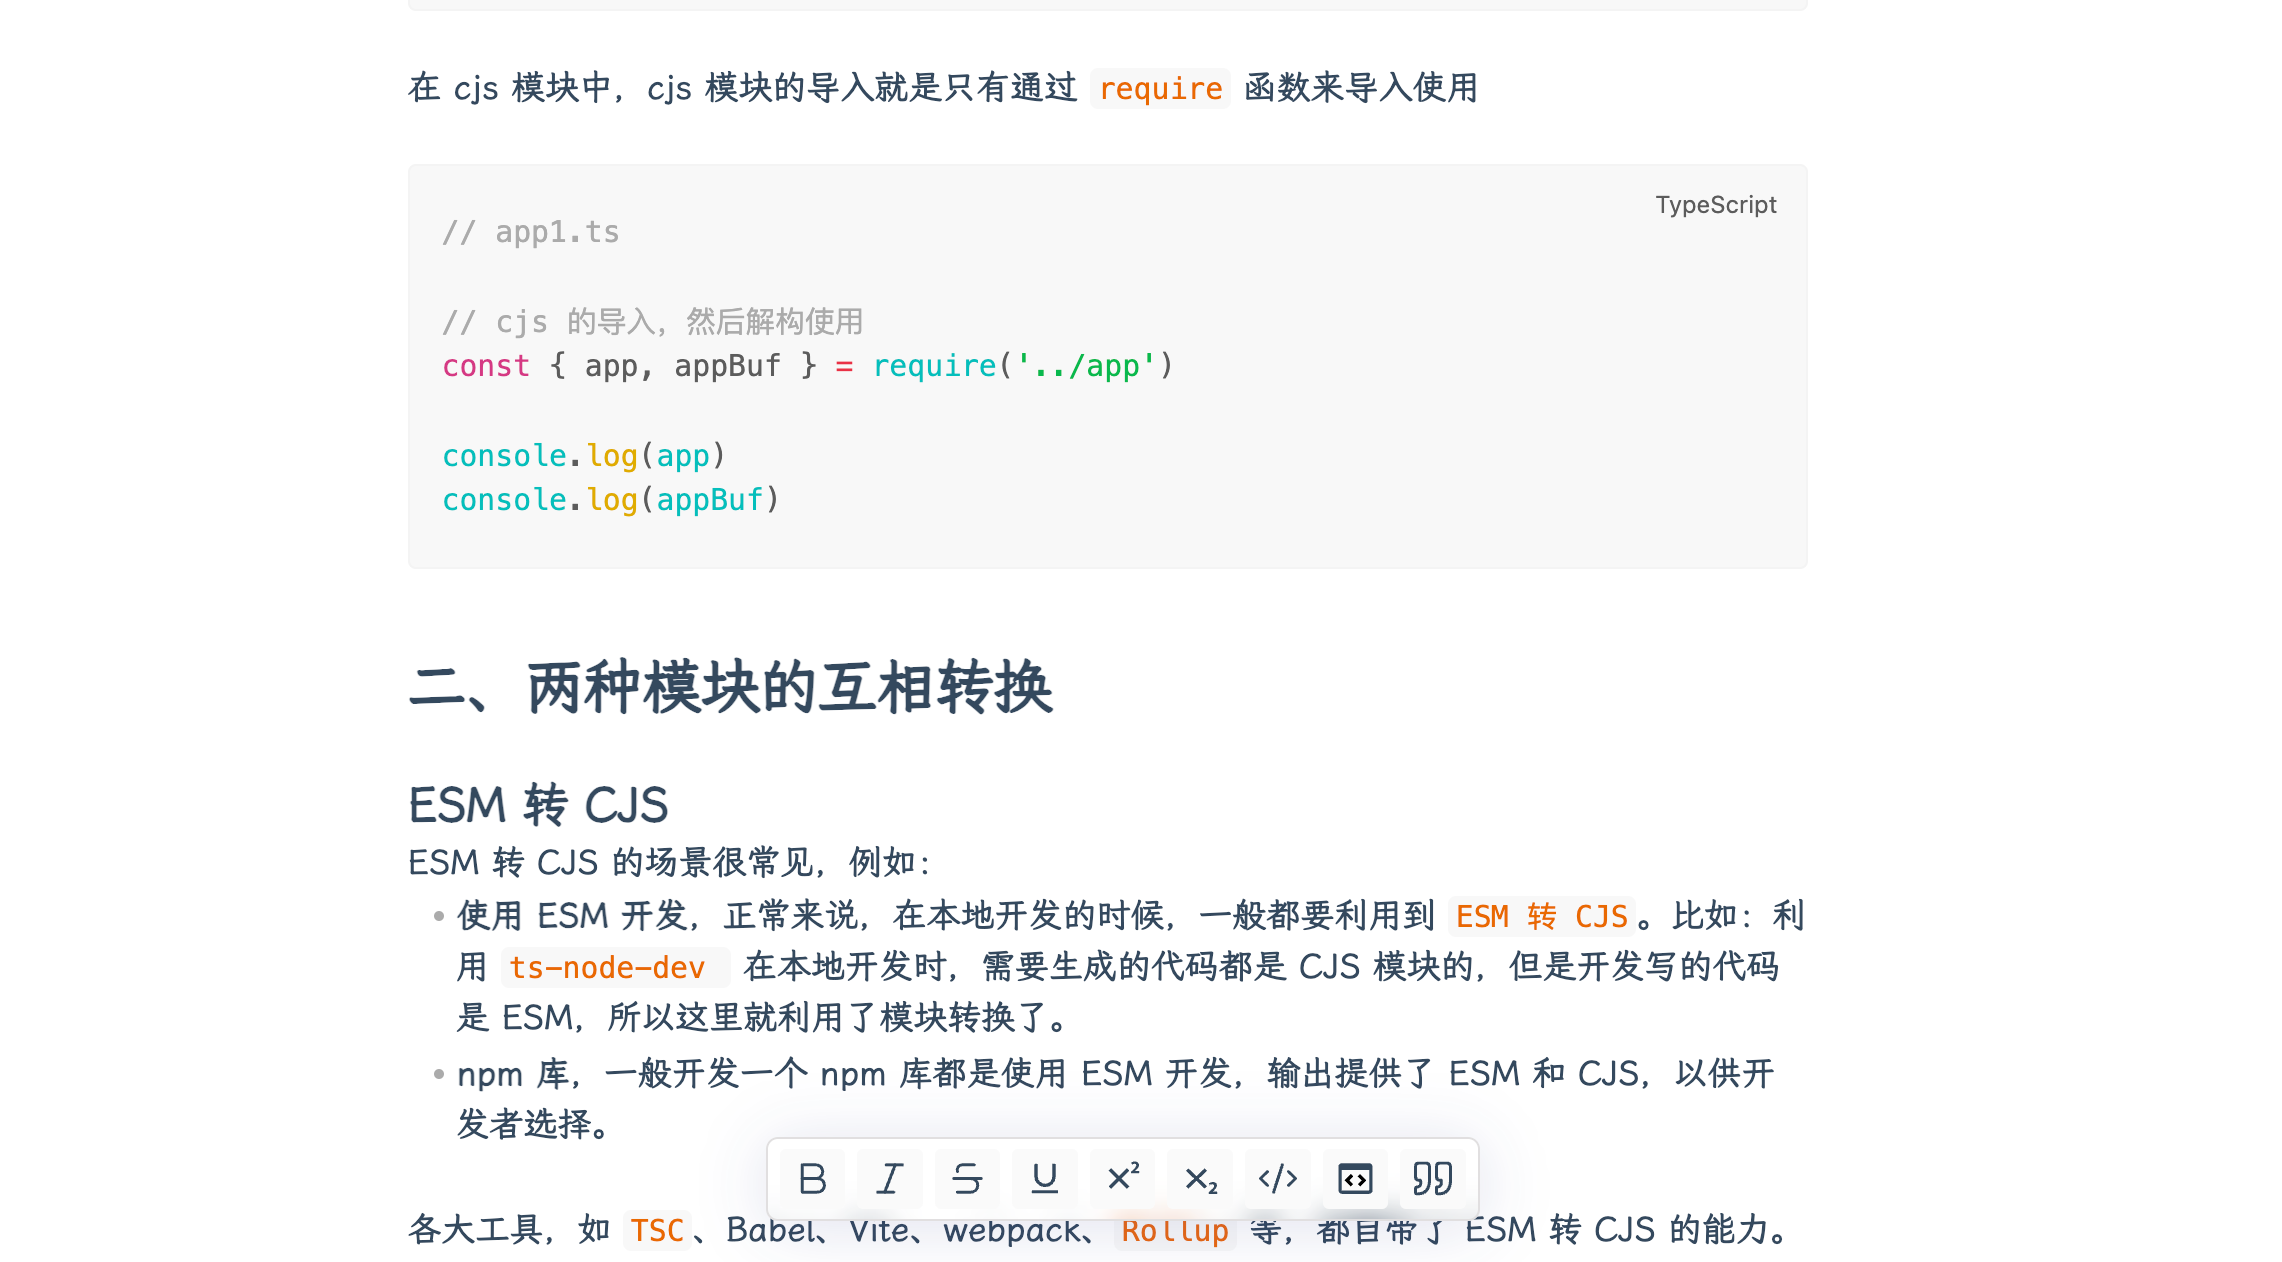Toggle inline code formatting
This screenshot has height=1262, width=2282.
click(1278, 1179)
